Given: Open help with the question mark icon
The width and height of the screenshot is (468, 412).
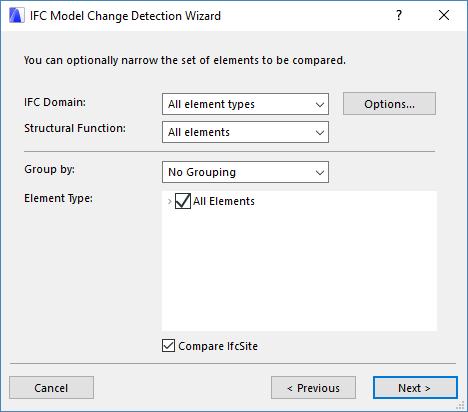Looking at the screenshot, I should 399,15.
